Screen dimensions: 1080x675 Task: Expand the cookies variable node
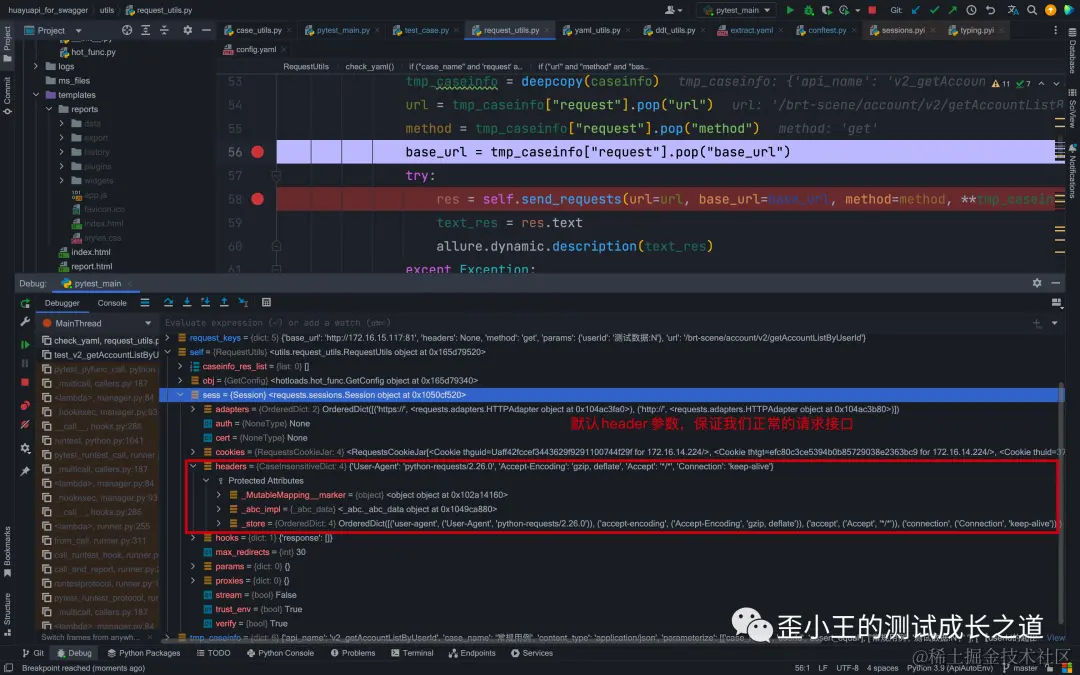pyautogui.click(x=193, y=452)
